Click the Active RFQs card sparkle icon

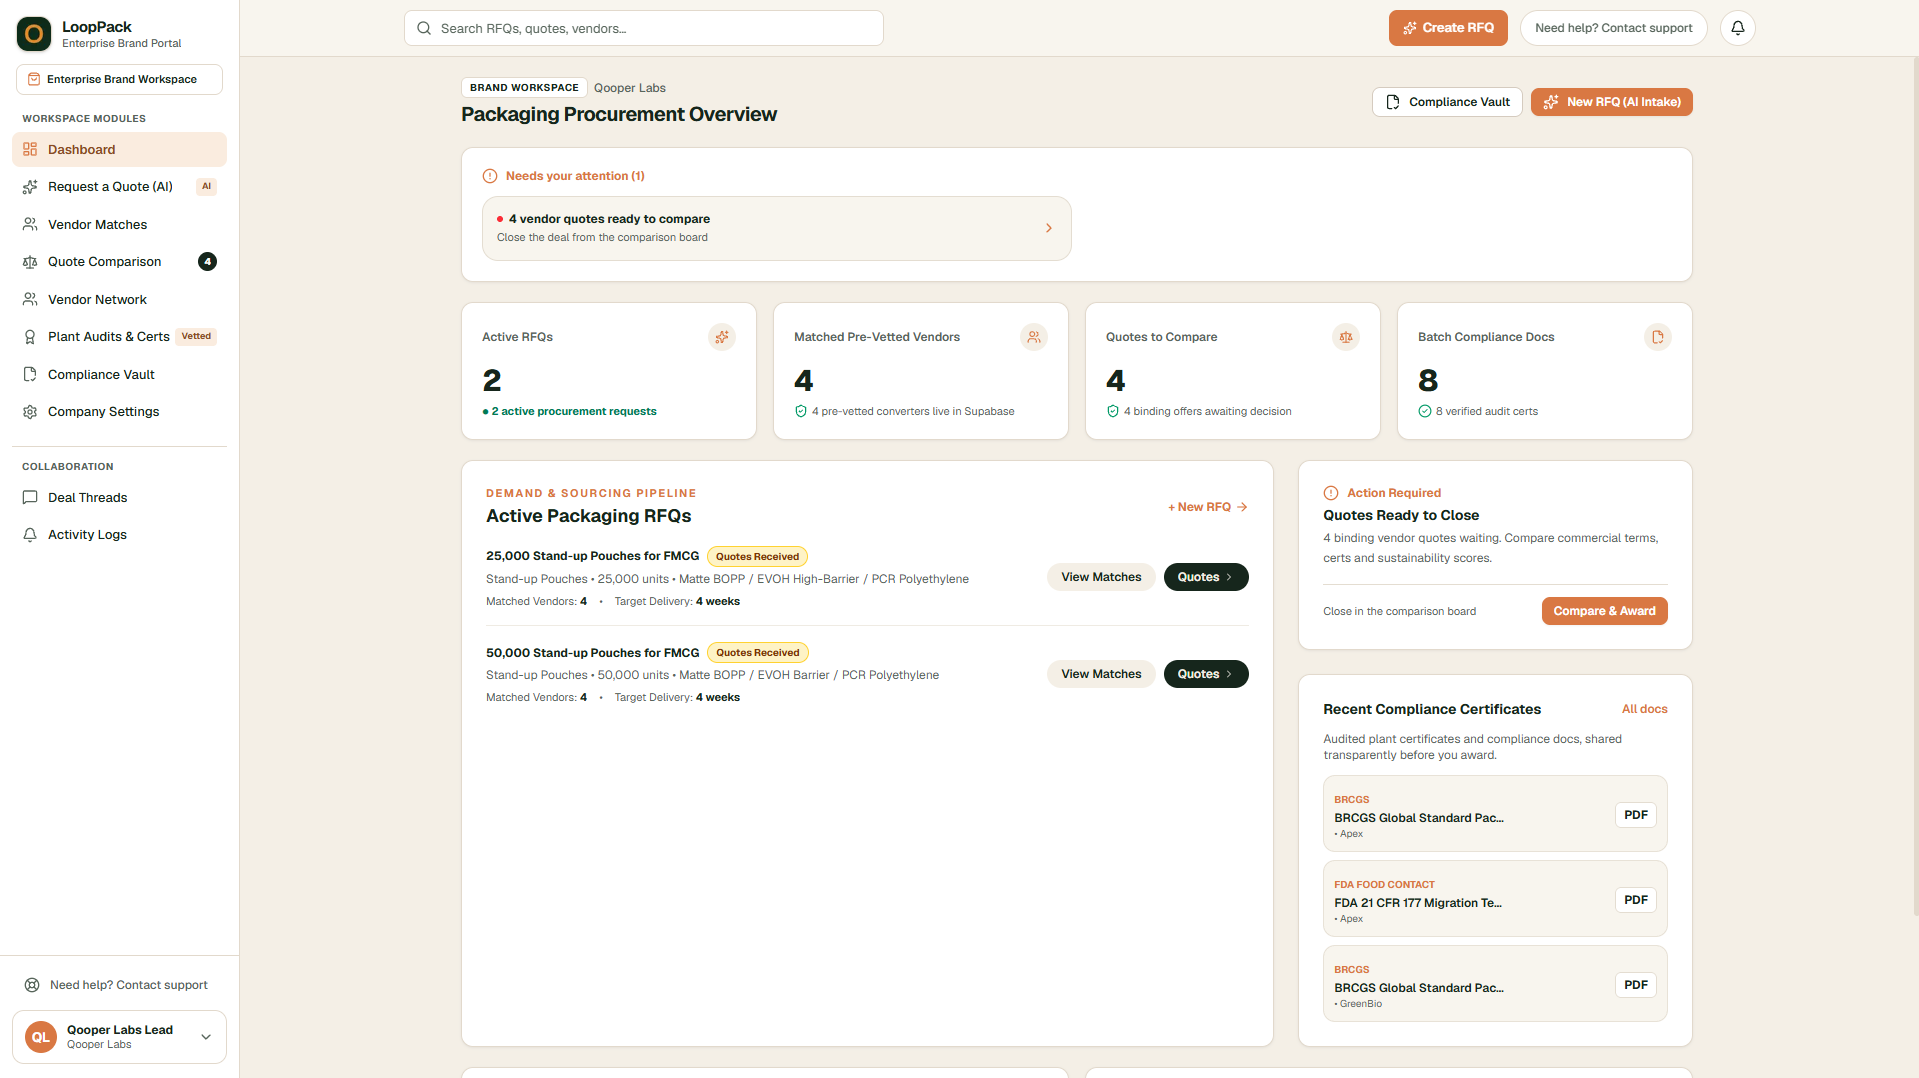point(722,337)
